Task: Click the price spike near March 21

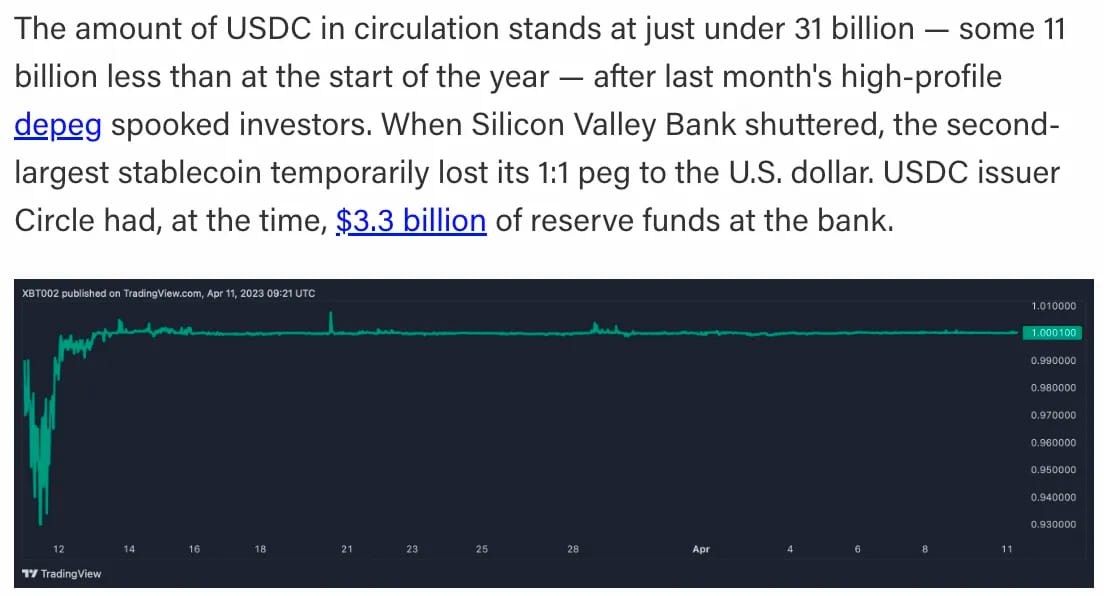Action: tap(330, 321)
